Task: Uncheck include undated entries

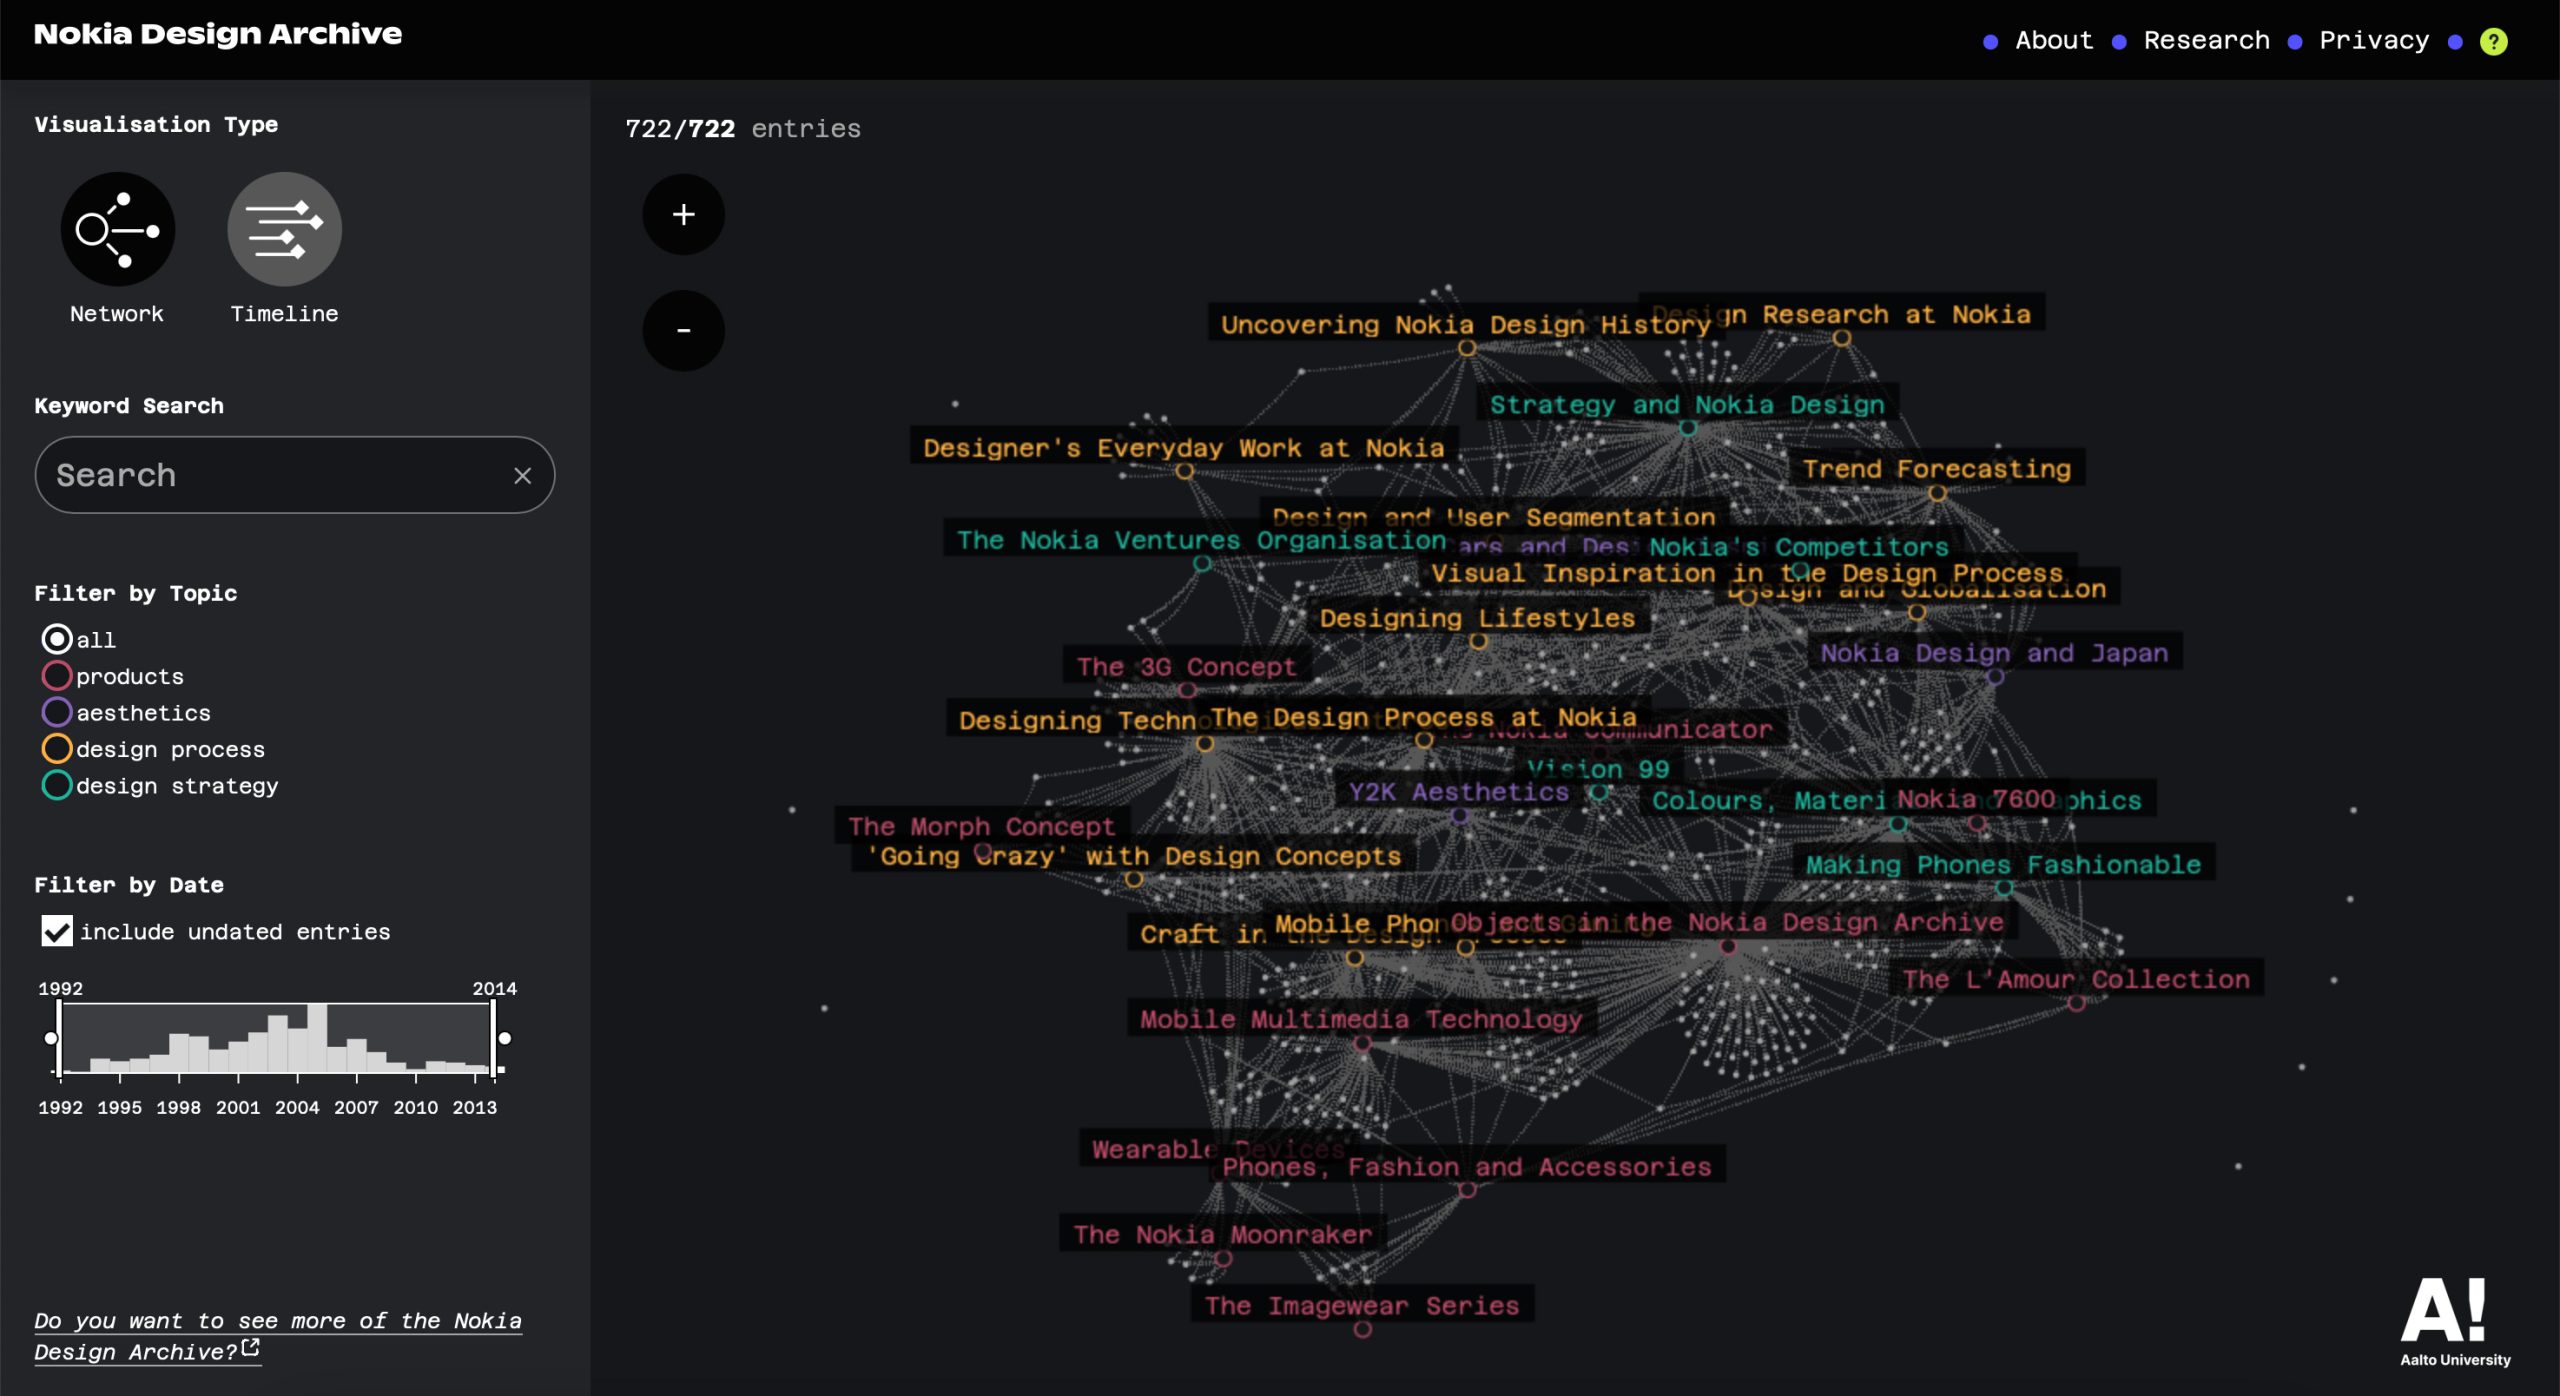Action: coord(57,931)
